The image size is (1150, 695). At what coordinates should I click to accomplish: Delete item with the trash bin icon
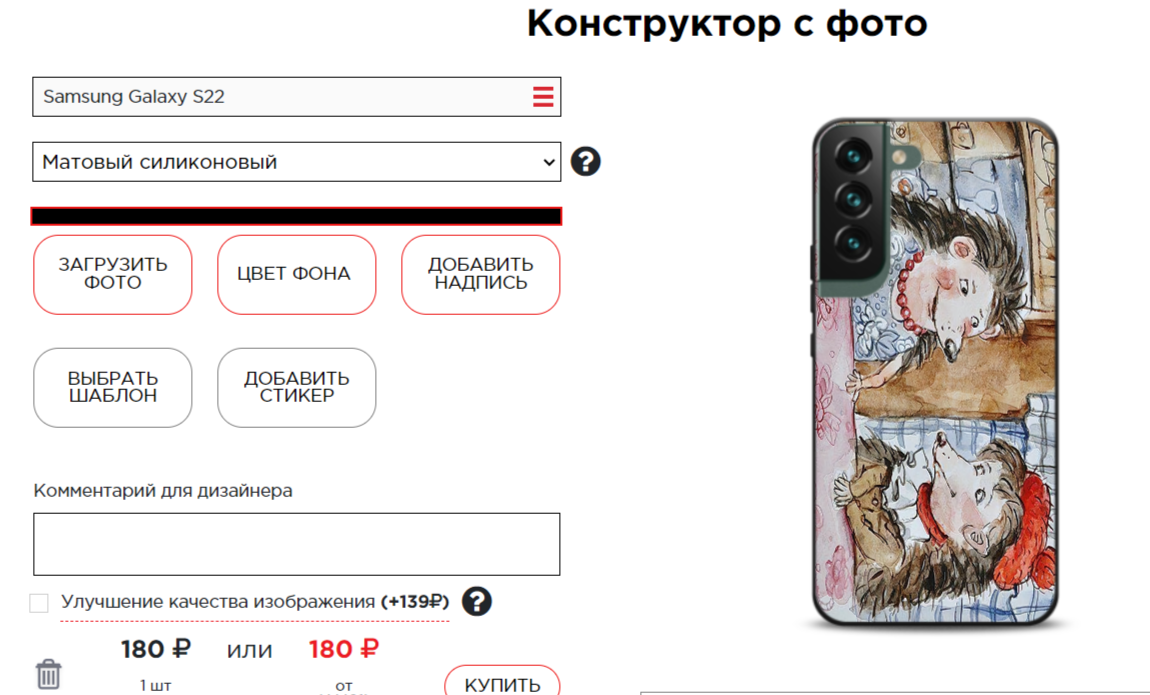[x=48, y=674]
